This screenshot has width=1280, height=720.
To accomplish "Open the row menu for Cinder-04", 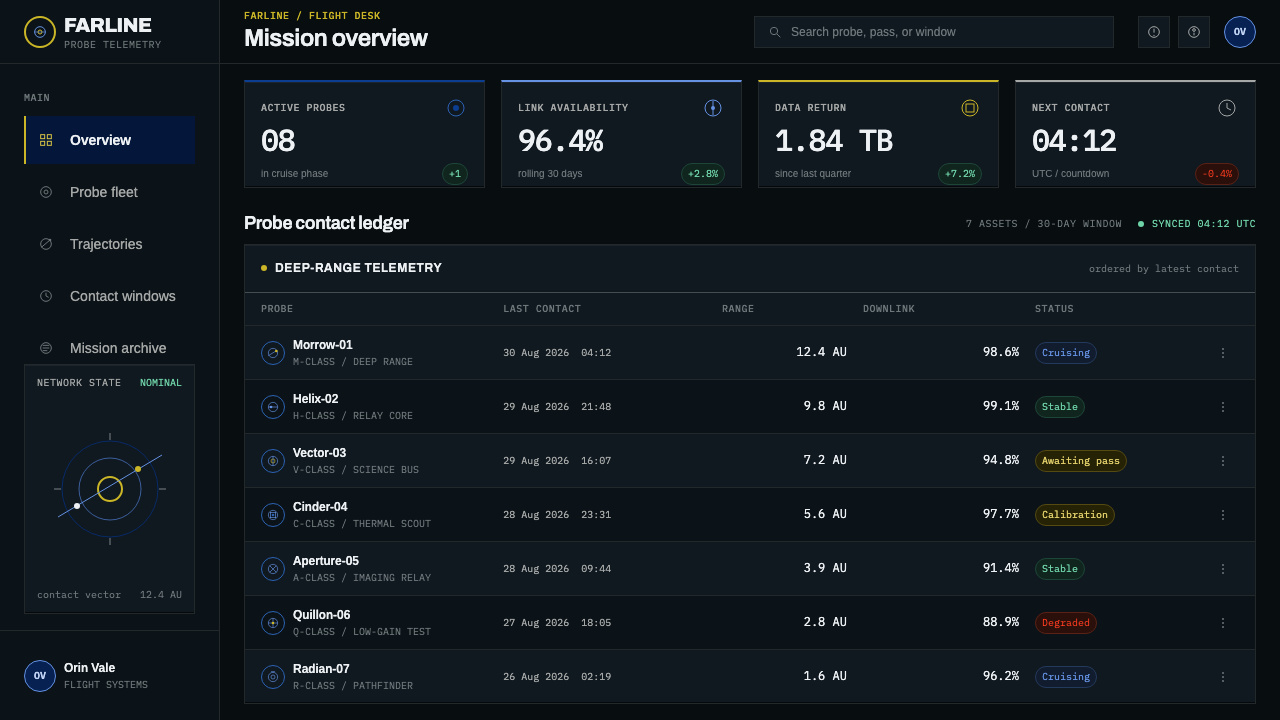I will (x=1222, y=515).
